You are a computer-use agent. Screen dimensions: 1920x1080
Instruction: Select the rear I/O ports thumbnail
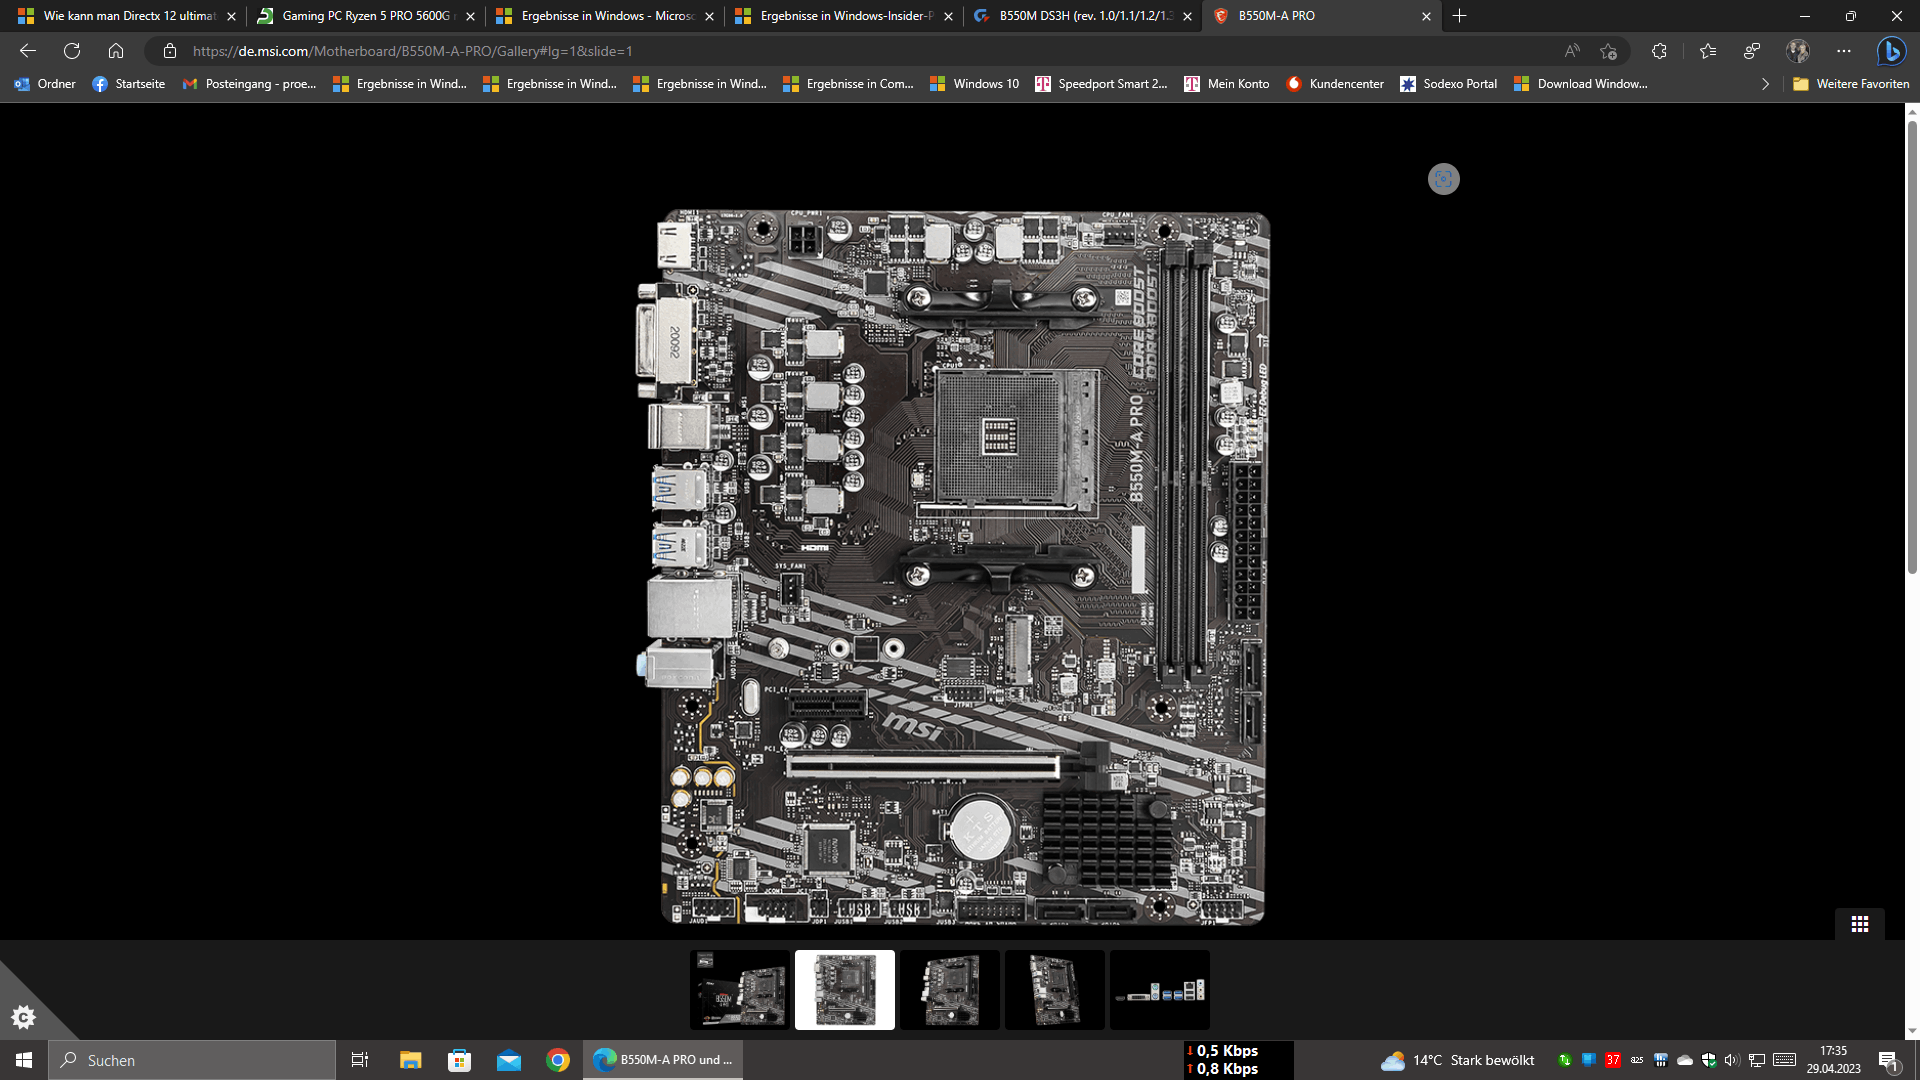click(x=1160, y=990)
